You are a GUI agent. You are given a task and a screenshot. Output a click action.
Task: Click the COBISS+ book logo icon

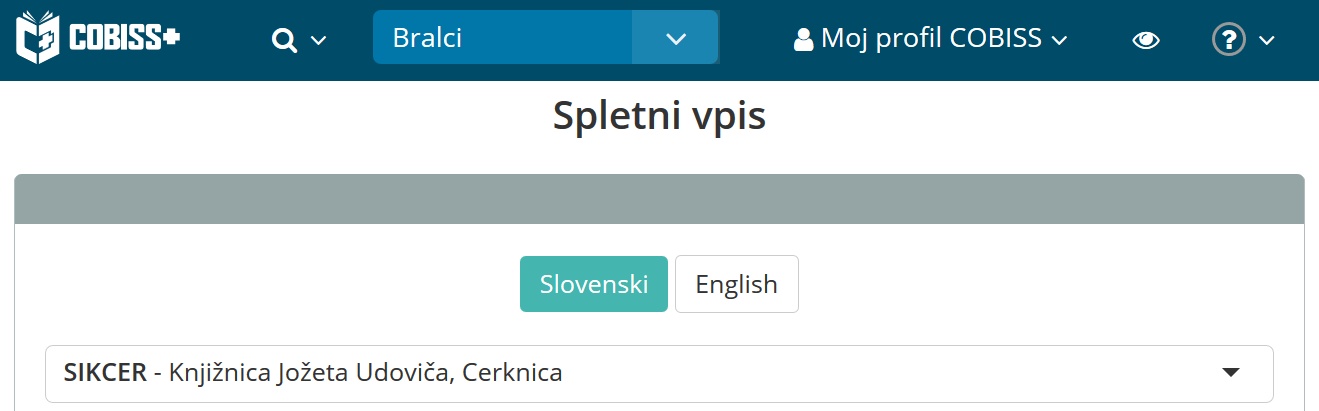point(39,39)
